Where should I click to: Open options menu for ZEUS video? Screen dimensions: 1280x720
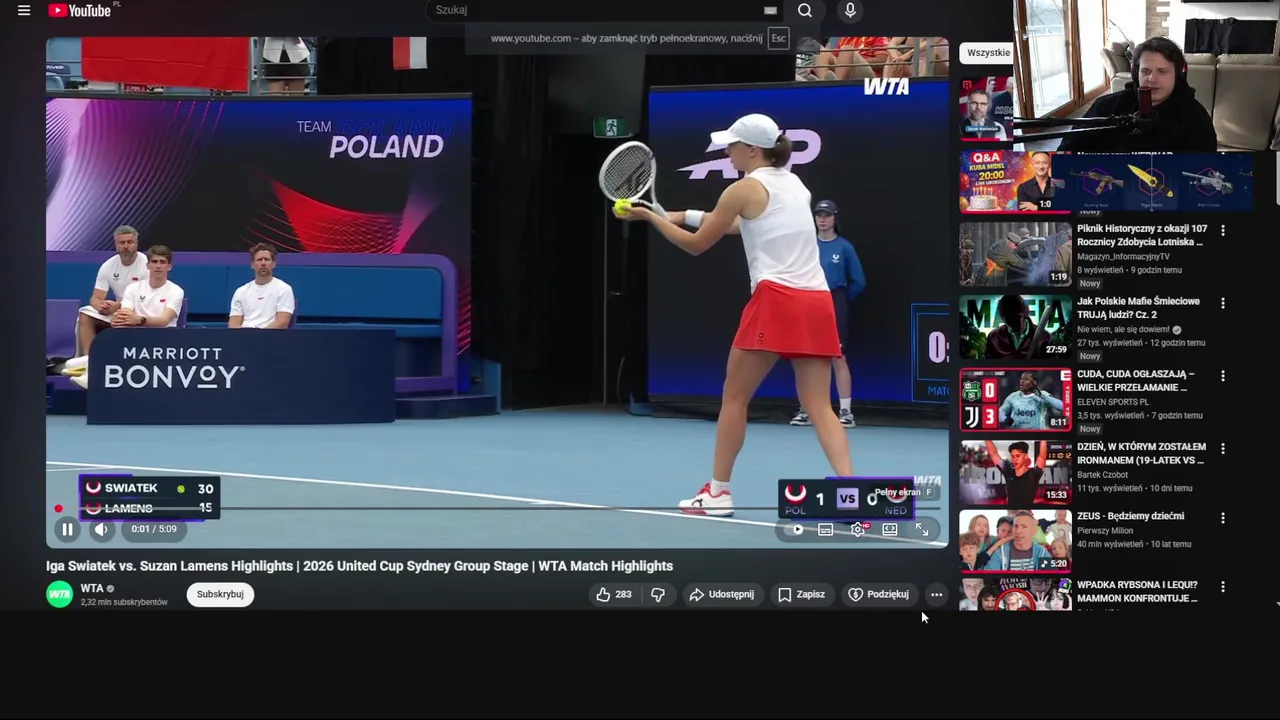(1222, 518)
